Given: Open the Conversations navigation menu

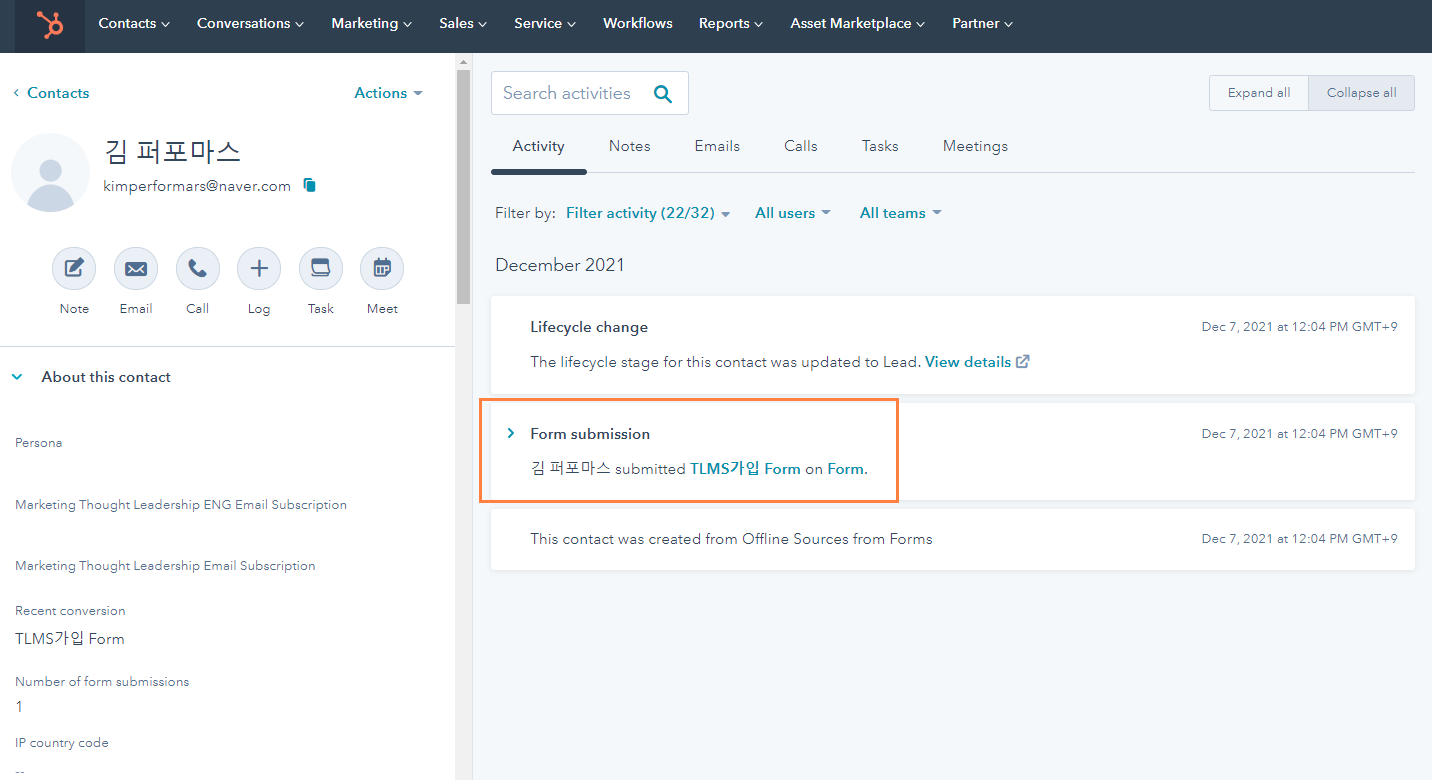Looking at the screenshot, I should (x=251, y=23).
